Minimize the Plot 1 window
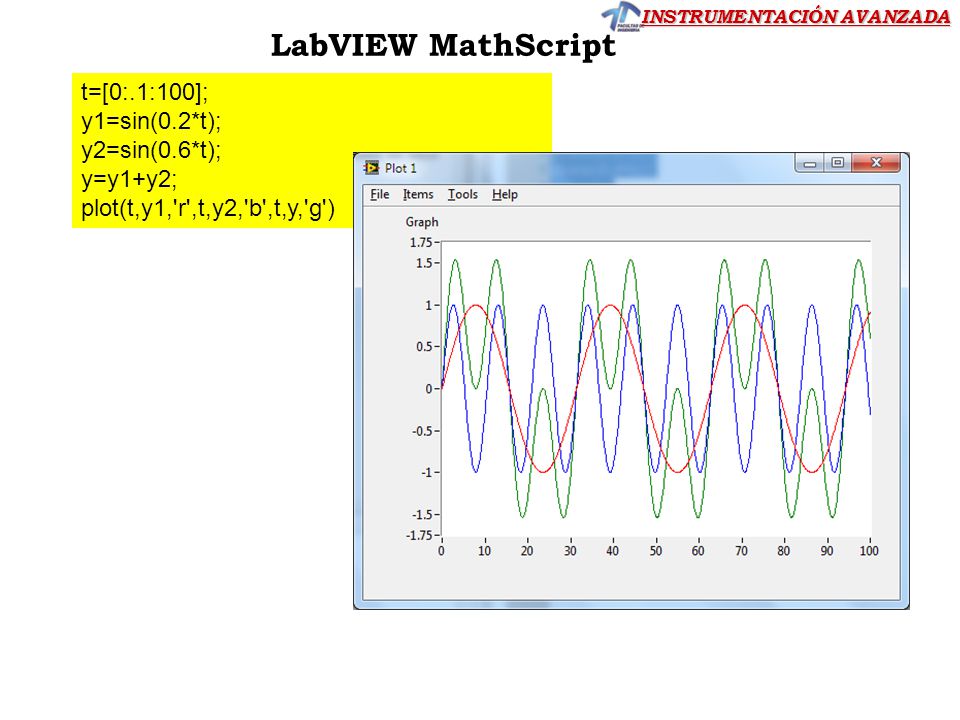Viewport: 960px width, 720px height. [809, 163]
